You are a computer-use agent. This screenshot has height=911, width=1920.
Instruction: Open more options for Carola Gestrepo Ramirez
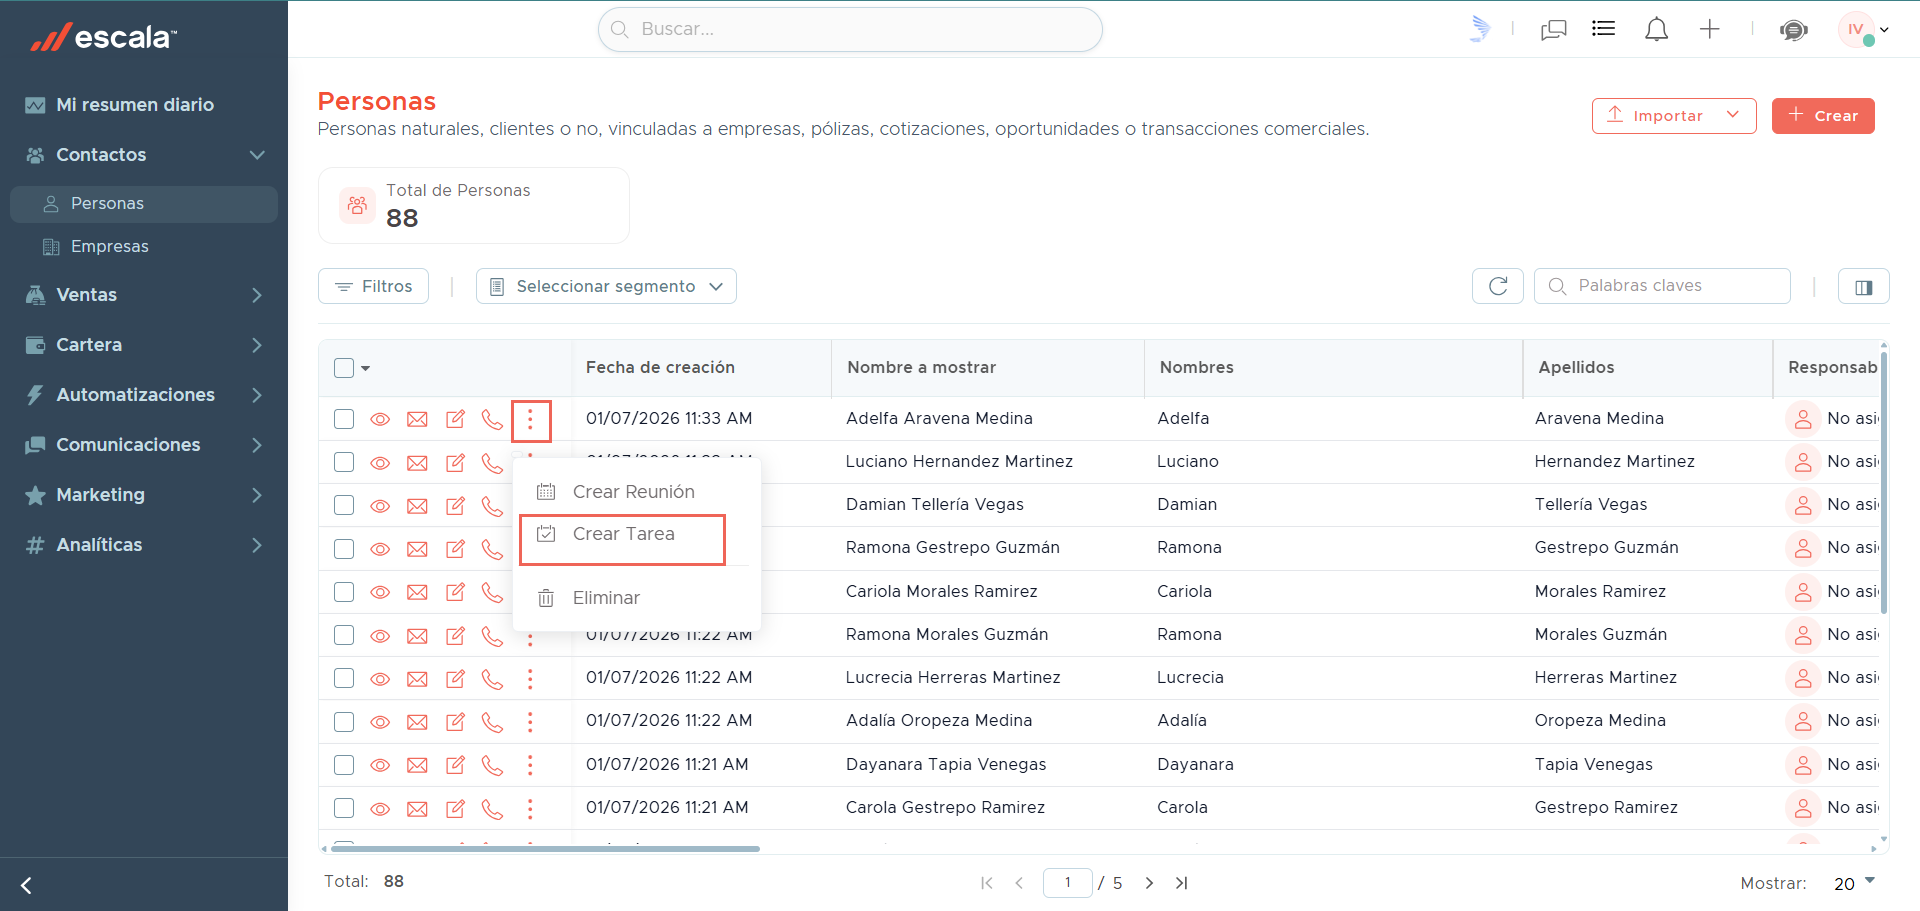pyautogui.click(x=530, y=808)
